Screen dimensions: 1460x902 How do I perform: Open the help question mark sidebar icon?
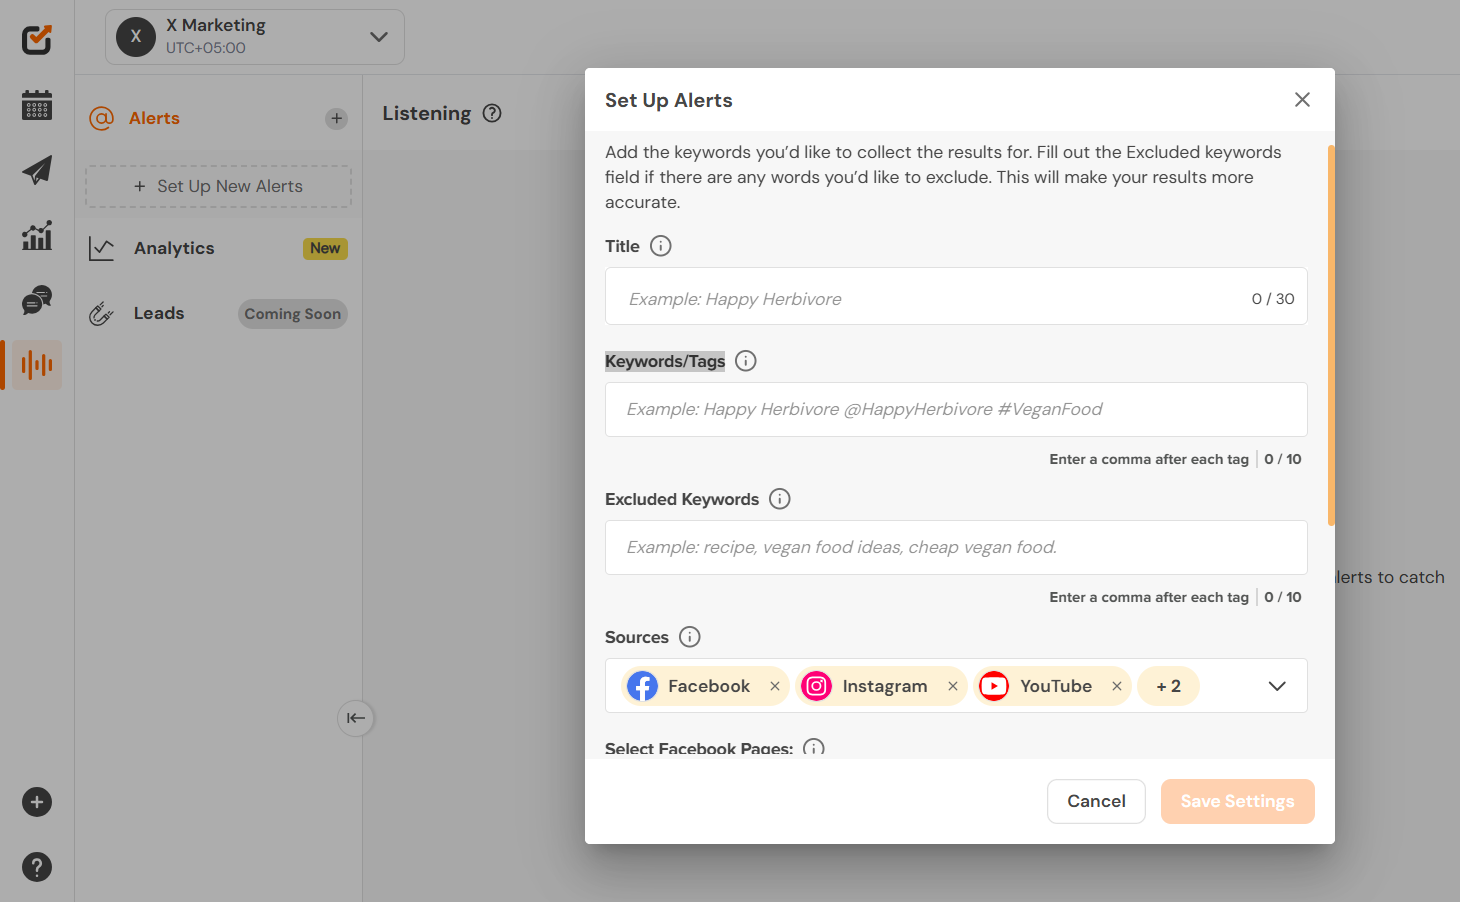[x=37, y=867]
